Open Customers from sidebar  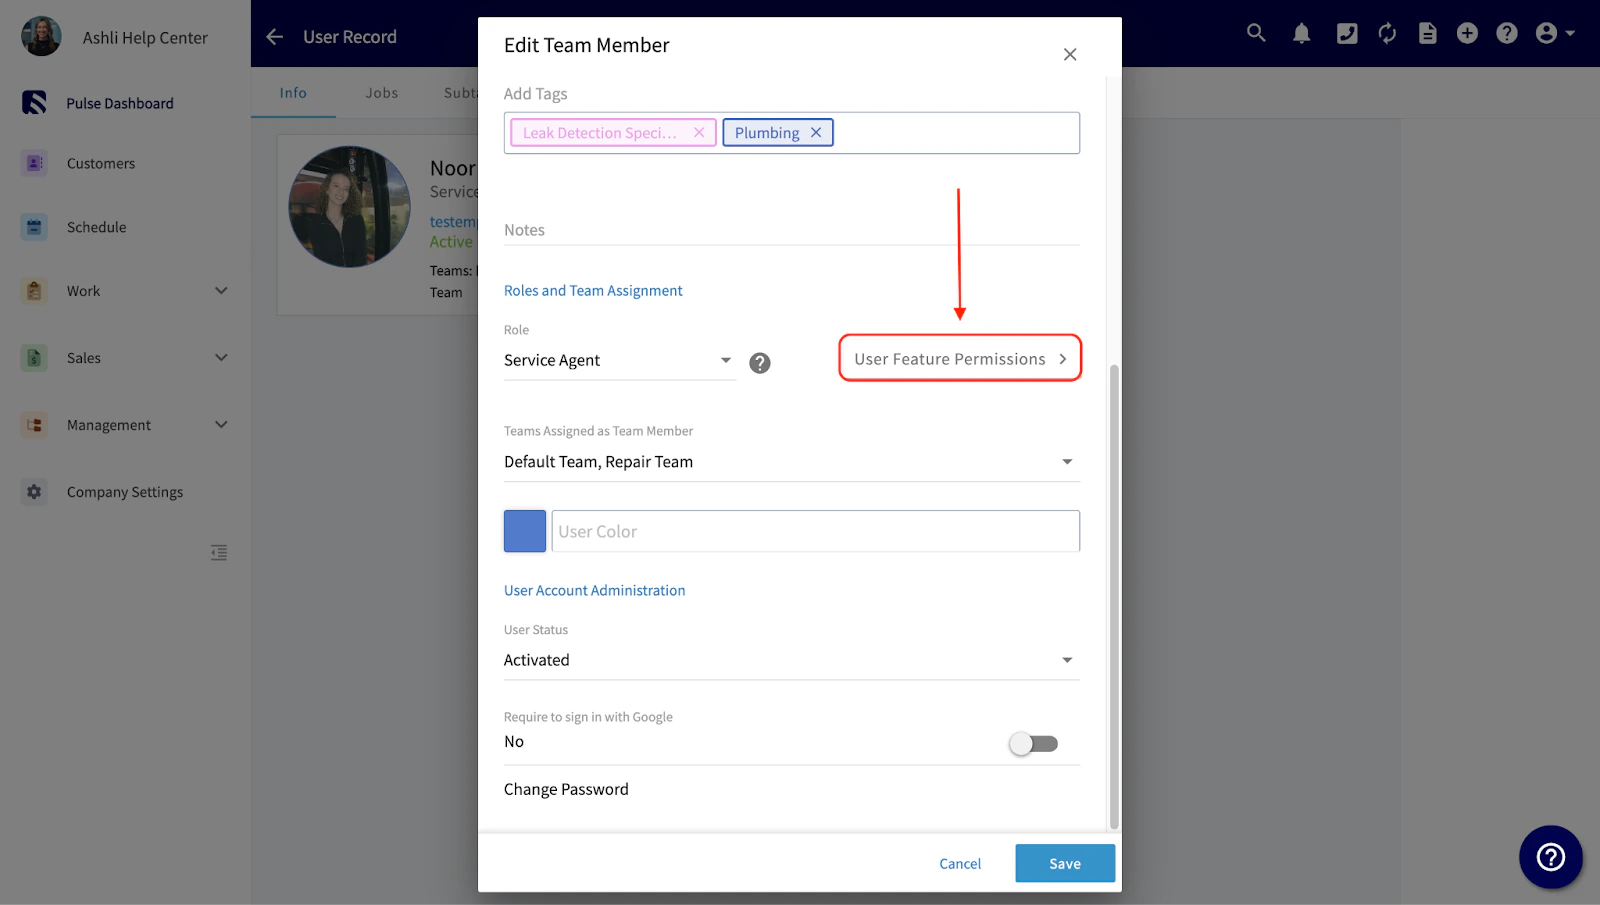tap(101, 163)
